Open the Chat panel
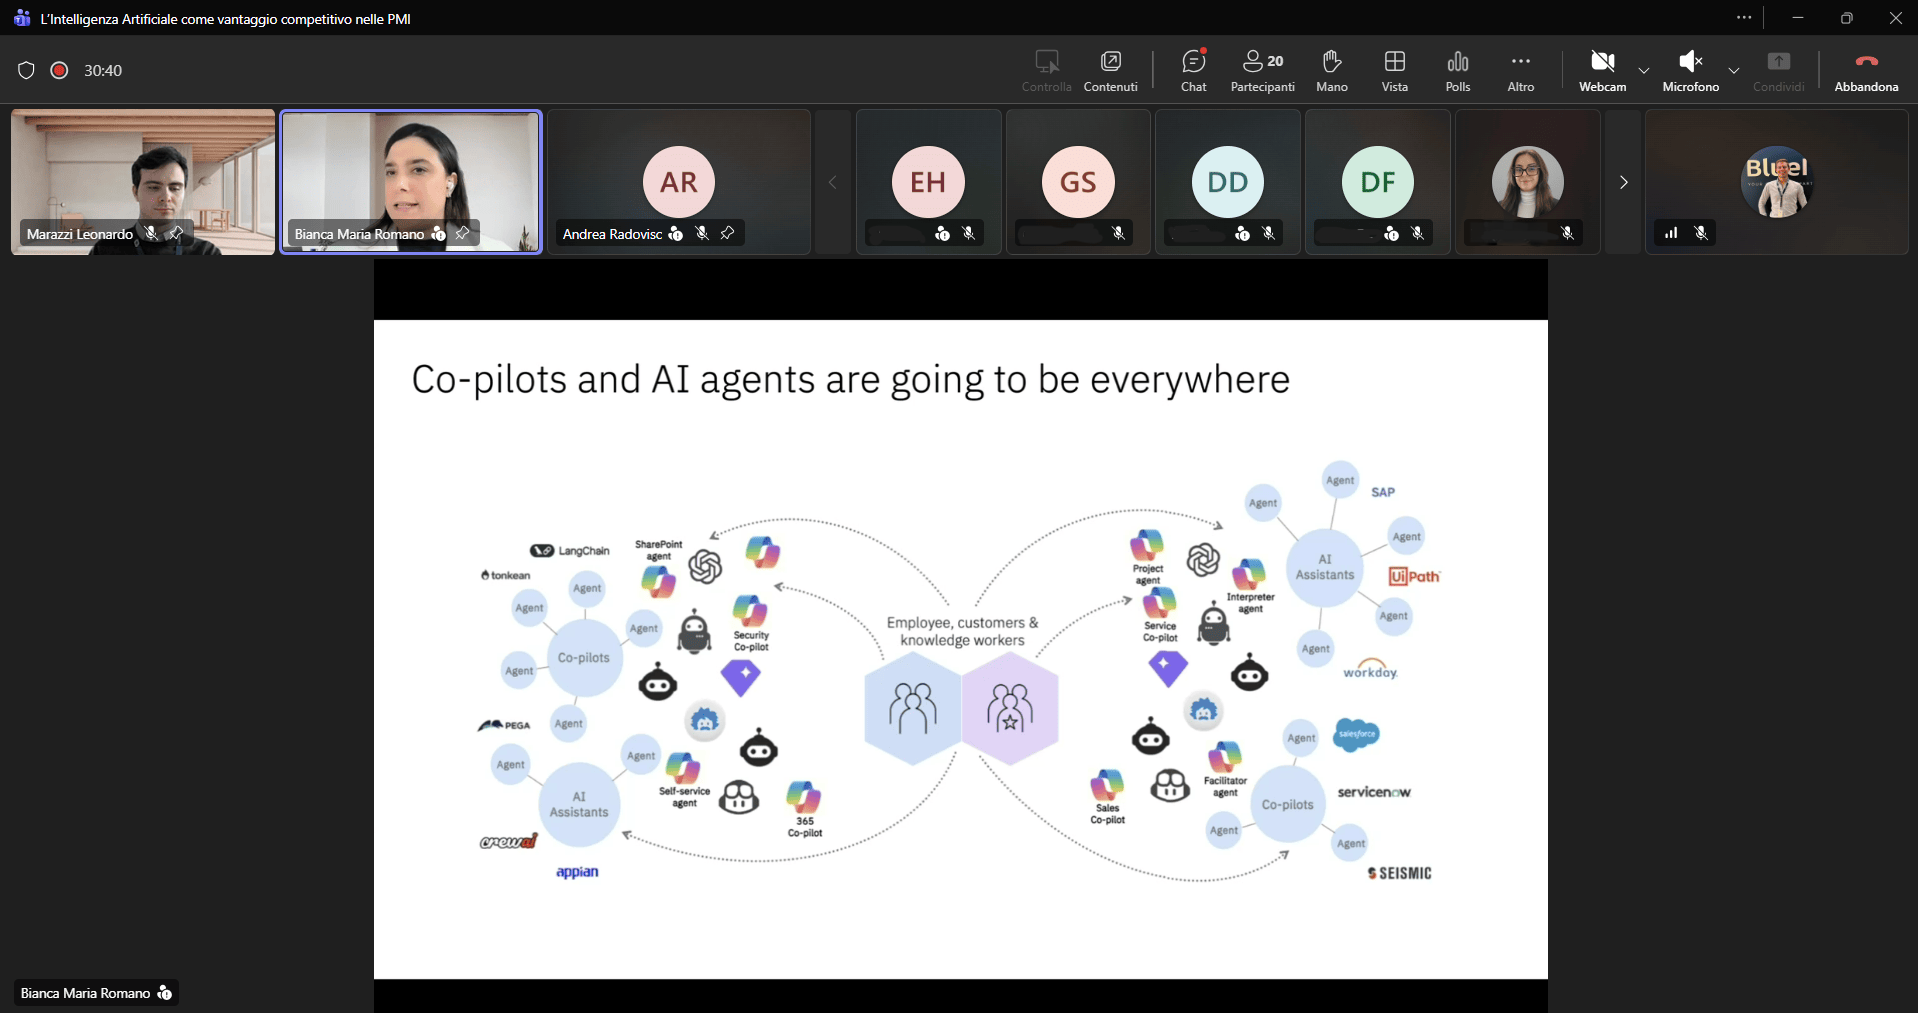The height and width of the screenshot is (1013, 1918). click(1193, 71)
